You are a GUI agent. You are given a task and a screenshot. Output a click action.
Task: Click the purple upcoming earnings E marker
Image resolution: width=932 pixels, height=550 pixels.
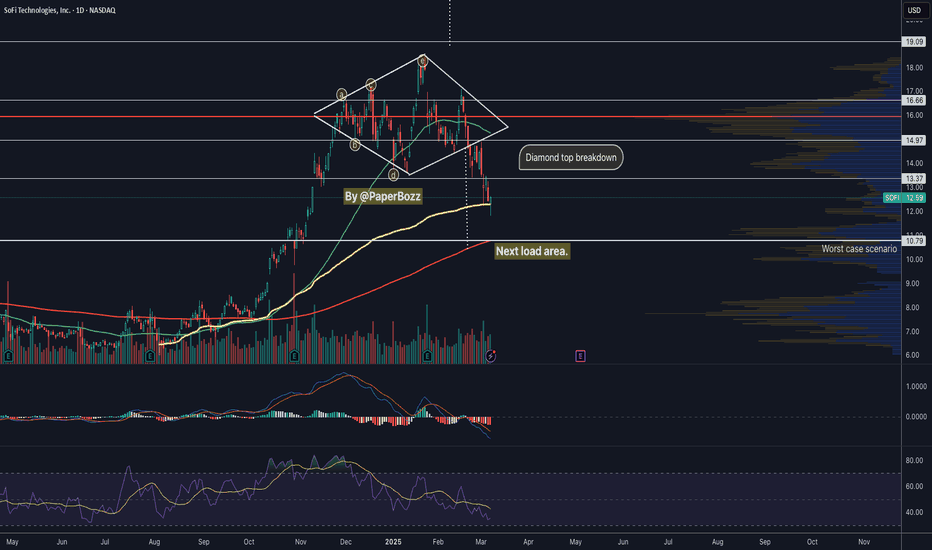pyautogui.click(x=580, y=356)
